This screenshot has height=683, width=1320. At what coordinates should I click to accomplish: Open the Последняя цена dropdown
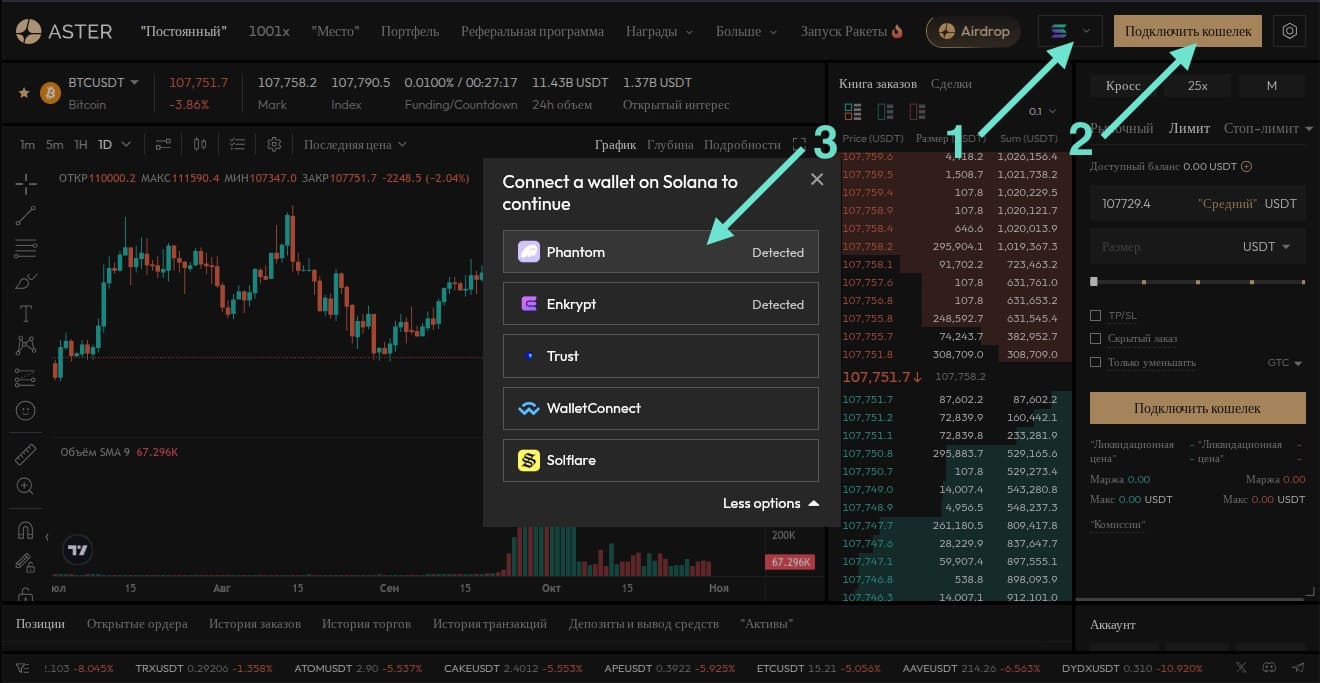coord(356,144)
